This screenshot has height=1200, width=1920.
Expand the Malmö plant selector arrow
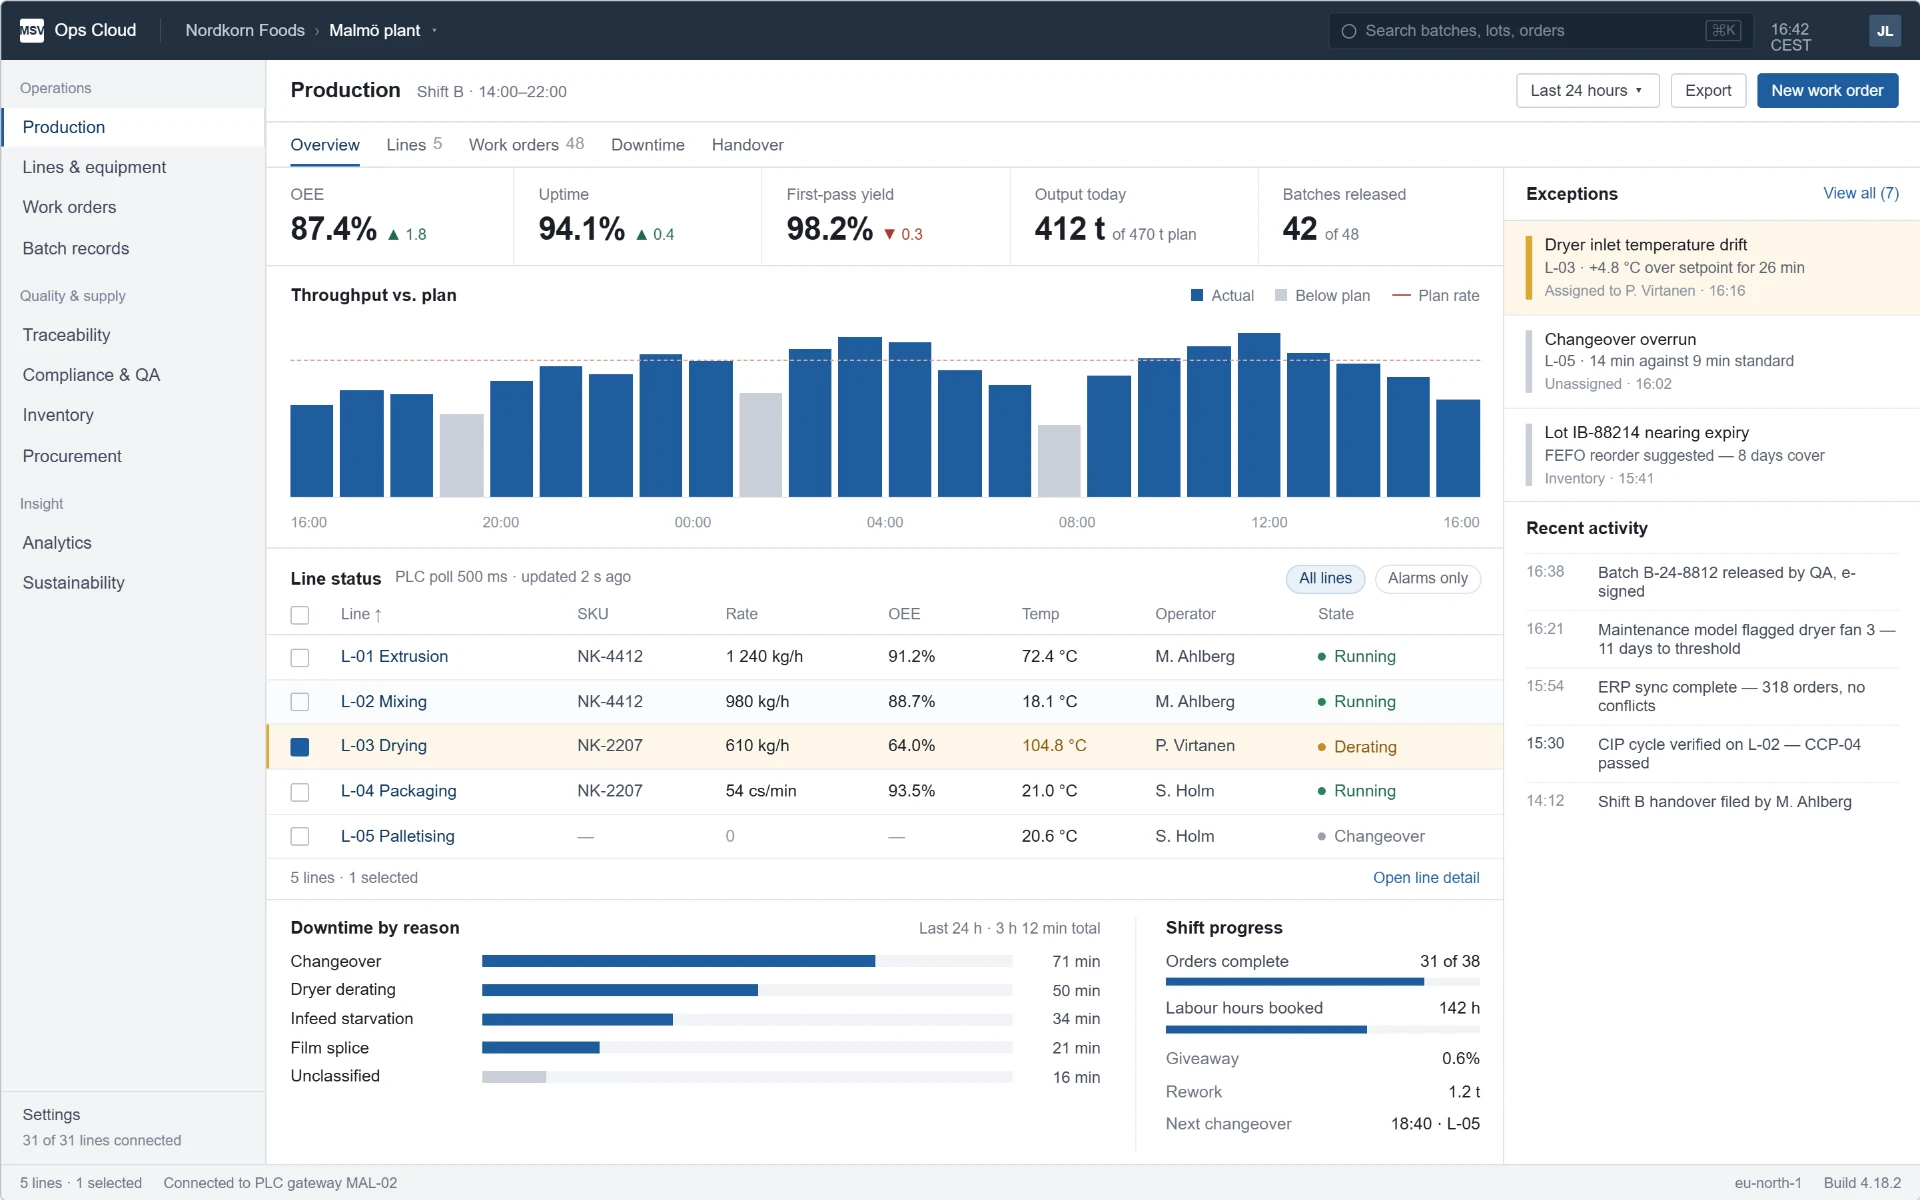(434, 31)
